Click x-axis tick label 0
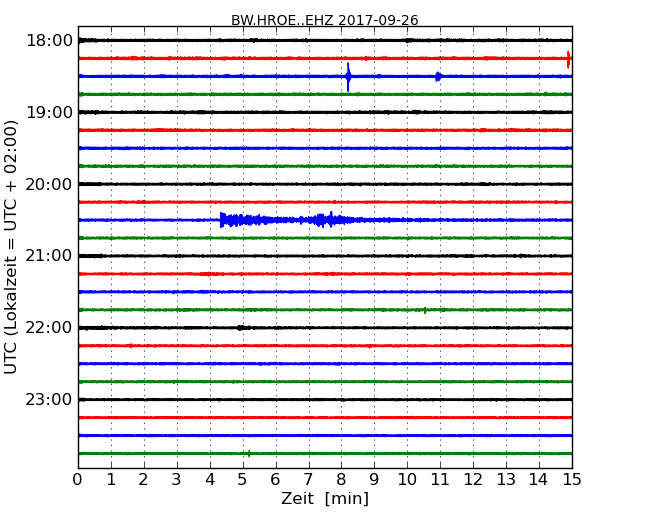The width and height of the screenshot is (650, 520). pyautogui.click(x=78, y=480)
